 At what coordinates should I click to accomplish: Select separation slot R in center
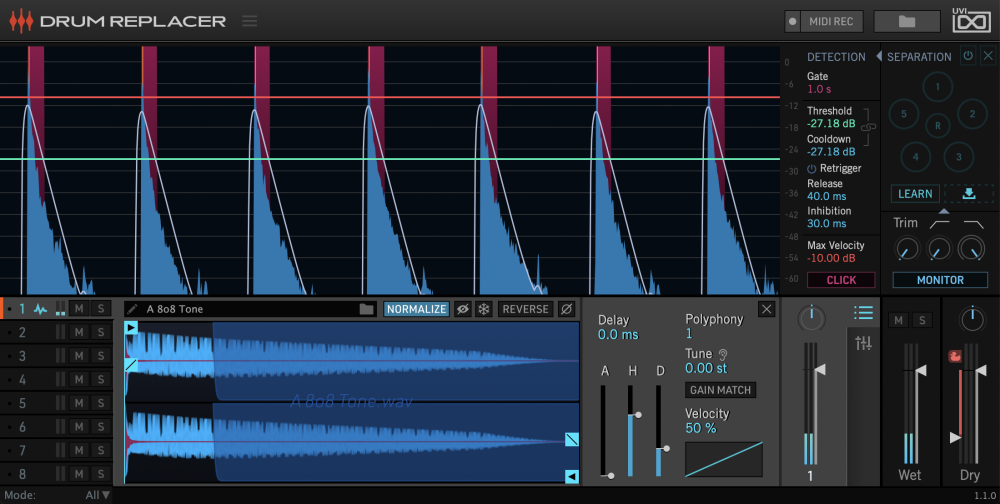(x=937, y=126)
